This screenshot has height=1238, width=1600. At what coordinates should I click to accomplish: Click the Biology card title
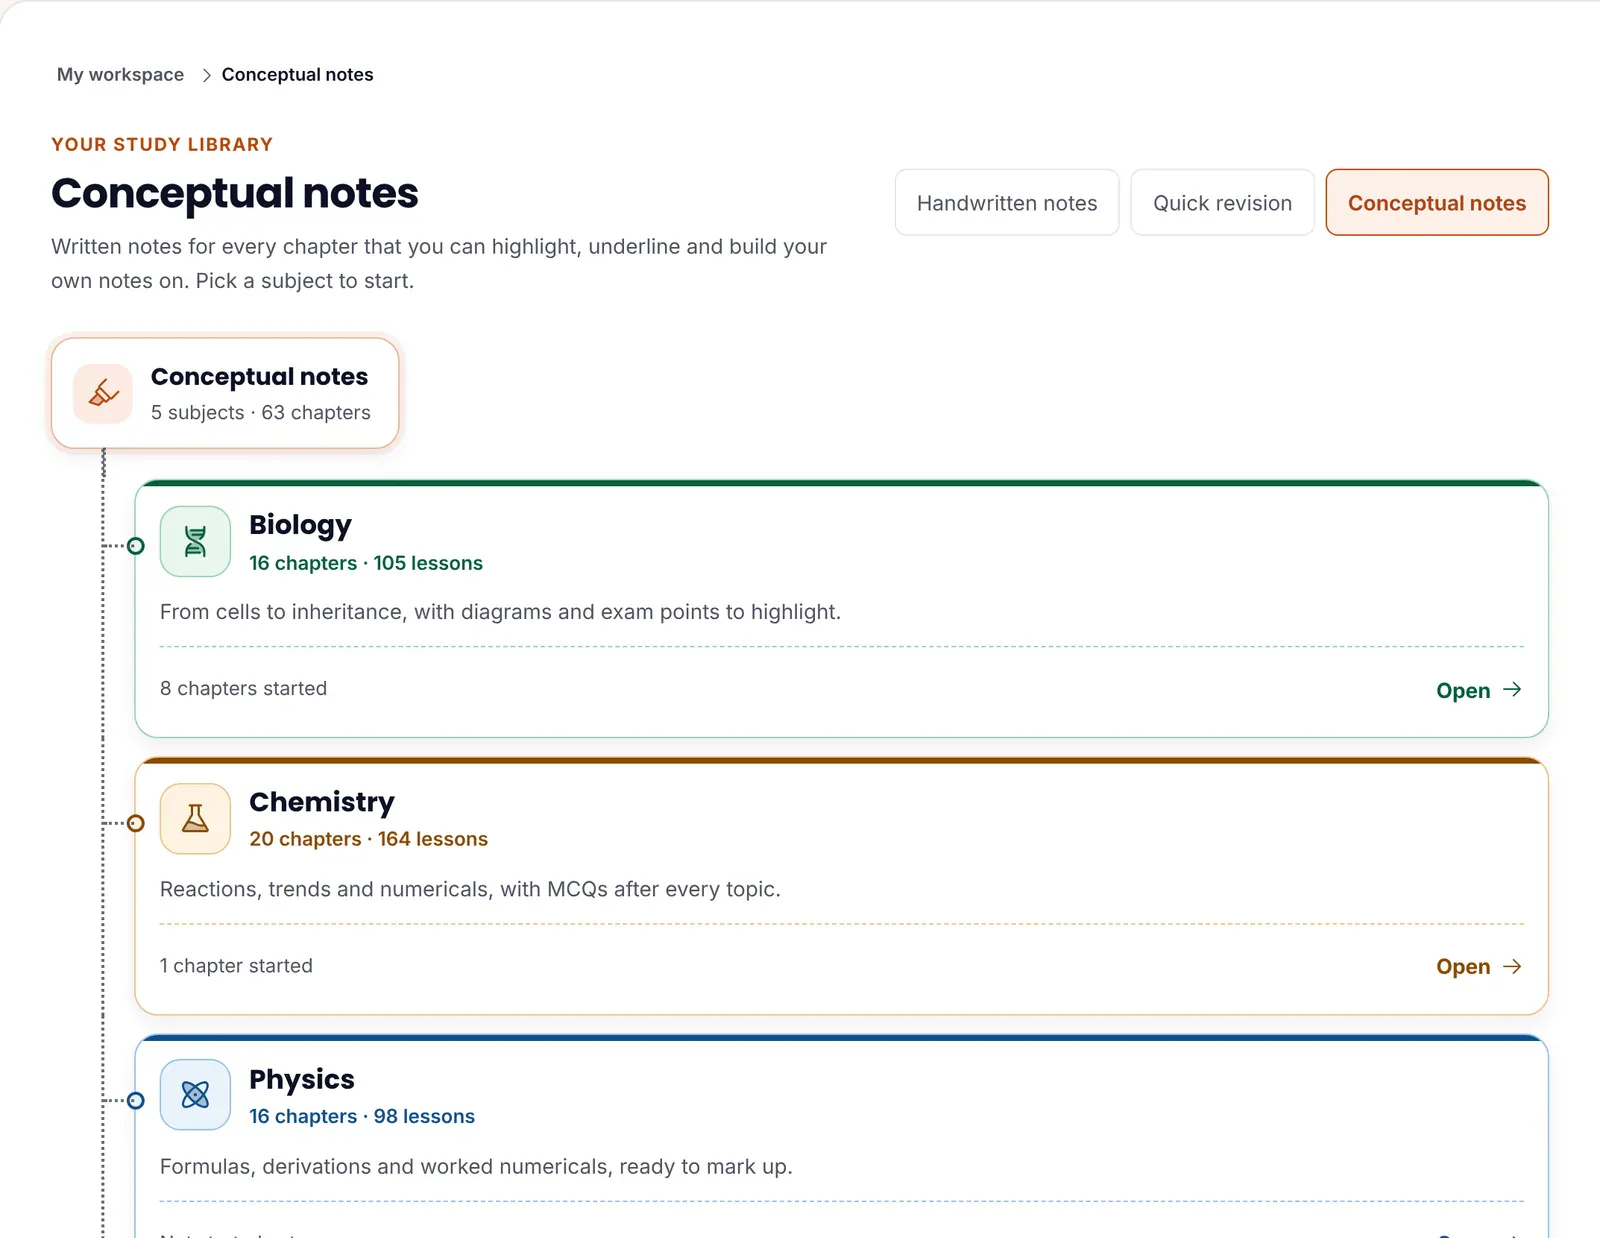[300, 526]
